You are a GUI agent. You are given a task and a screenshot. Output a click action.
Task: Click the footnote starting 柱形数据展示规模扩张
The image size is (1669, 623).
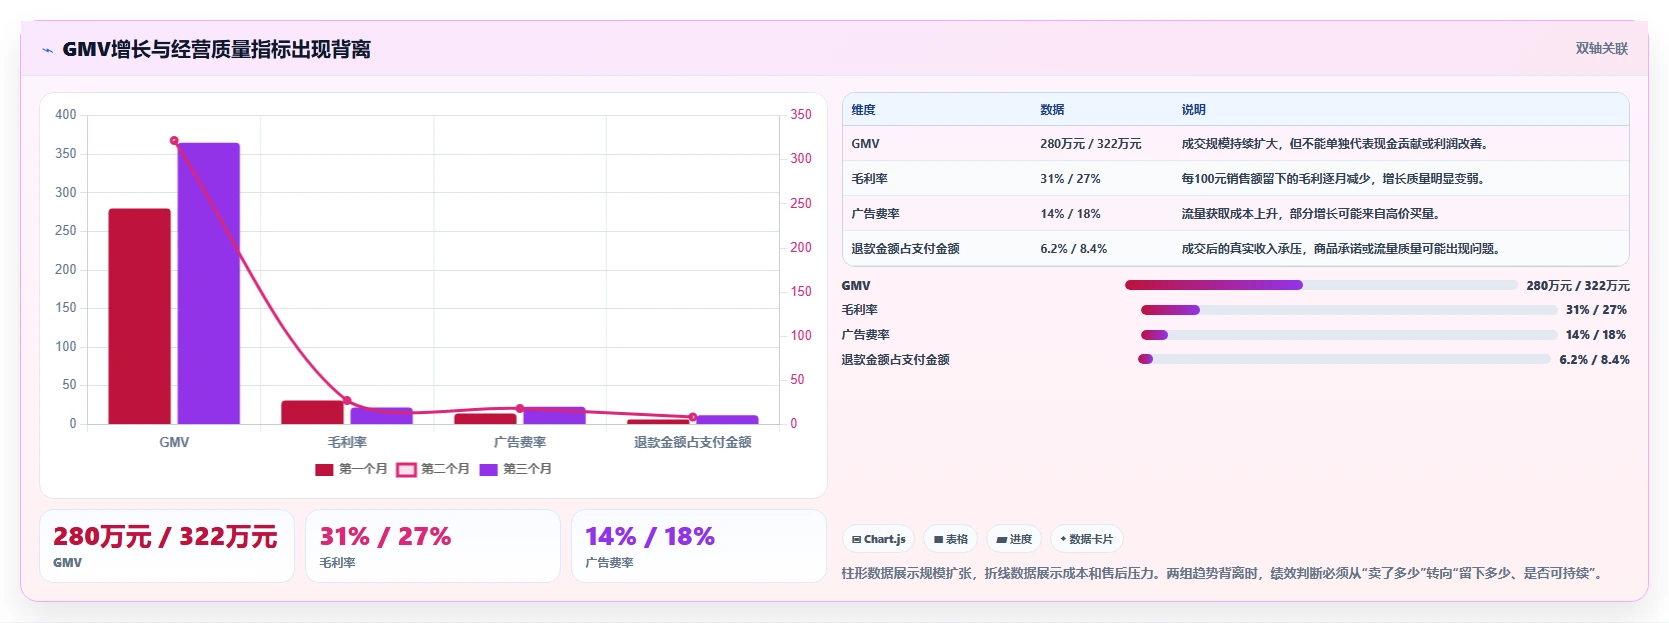pos(1225,574)
